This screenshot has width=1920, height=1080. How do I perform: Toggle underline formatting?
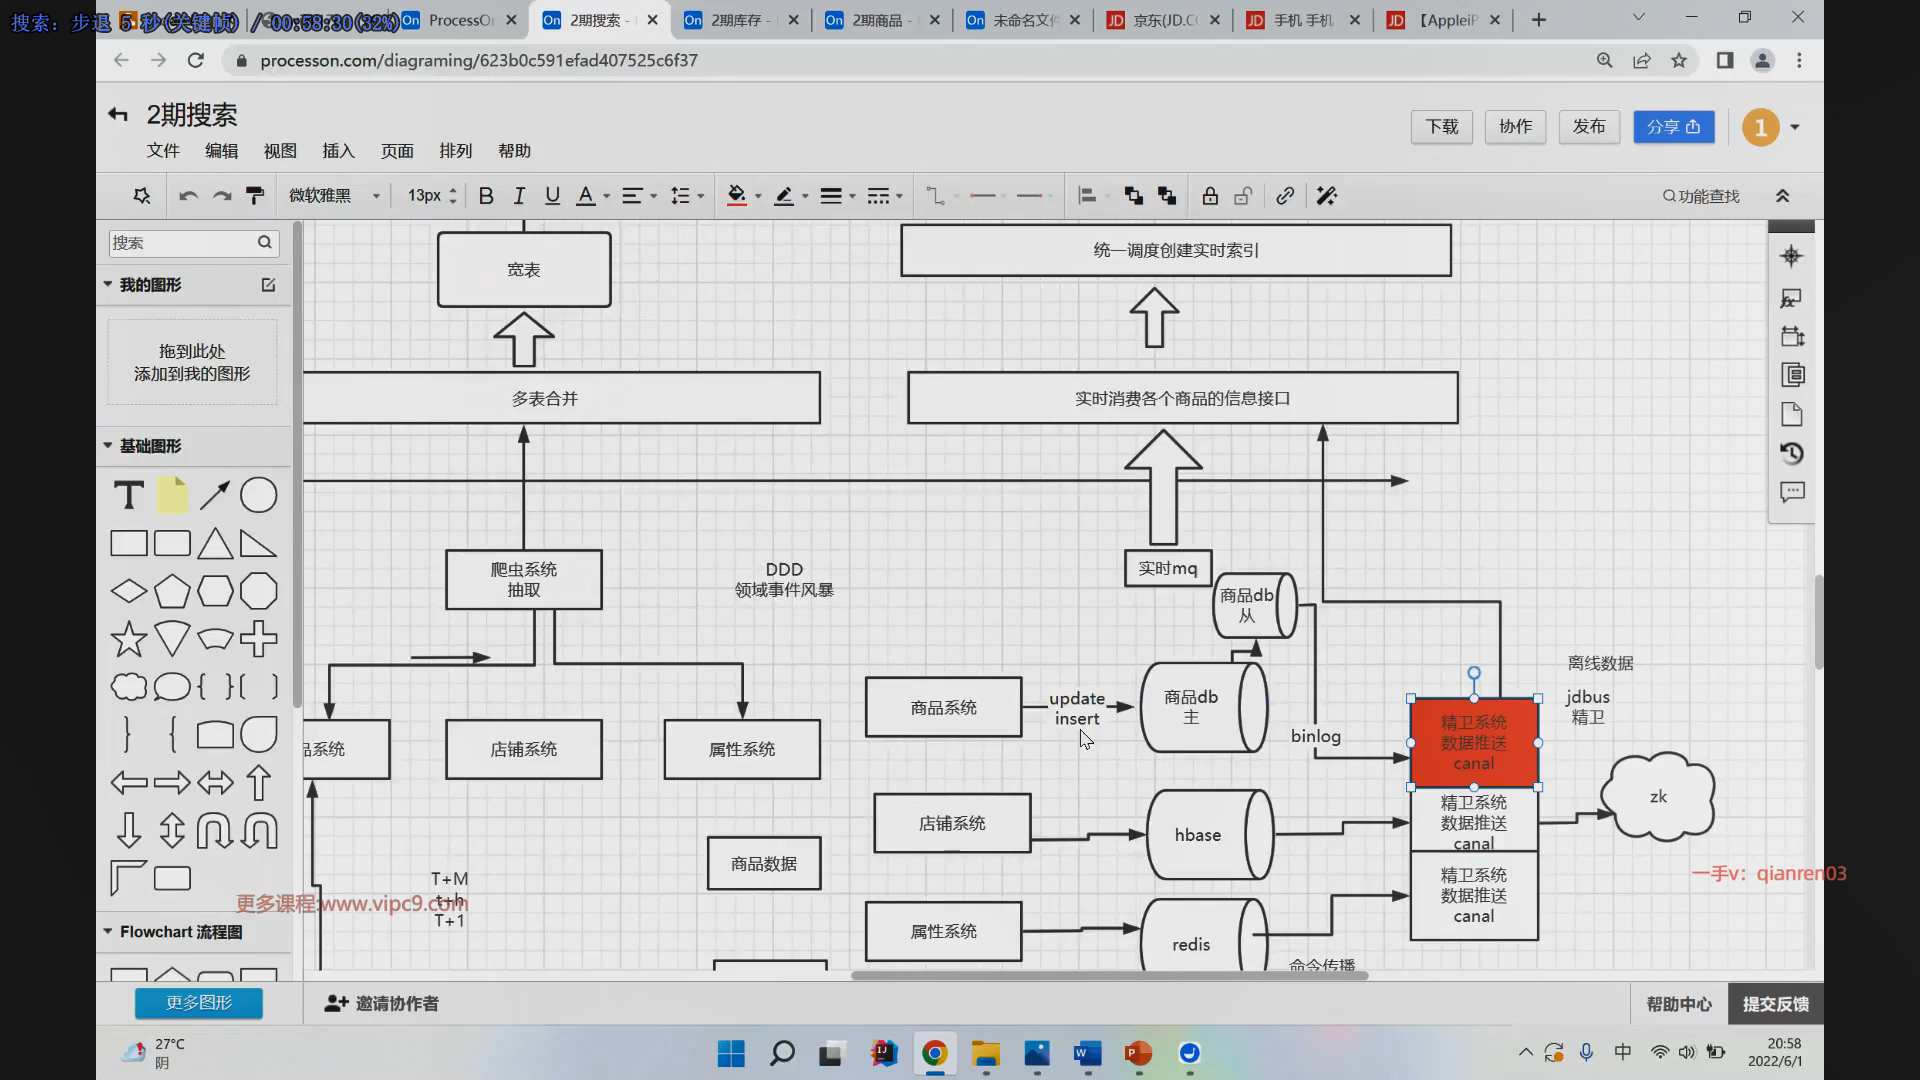point(552,196)
